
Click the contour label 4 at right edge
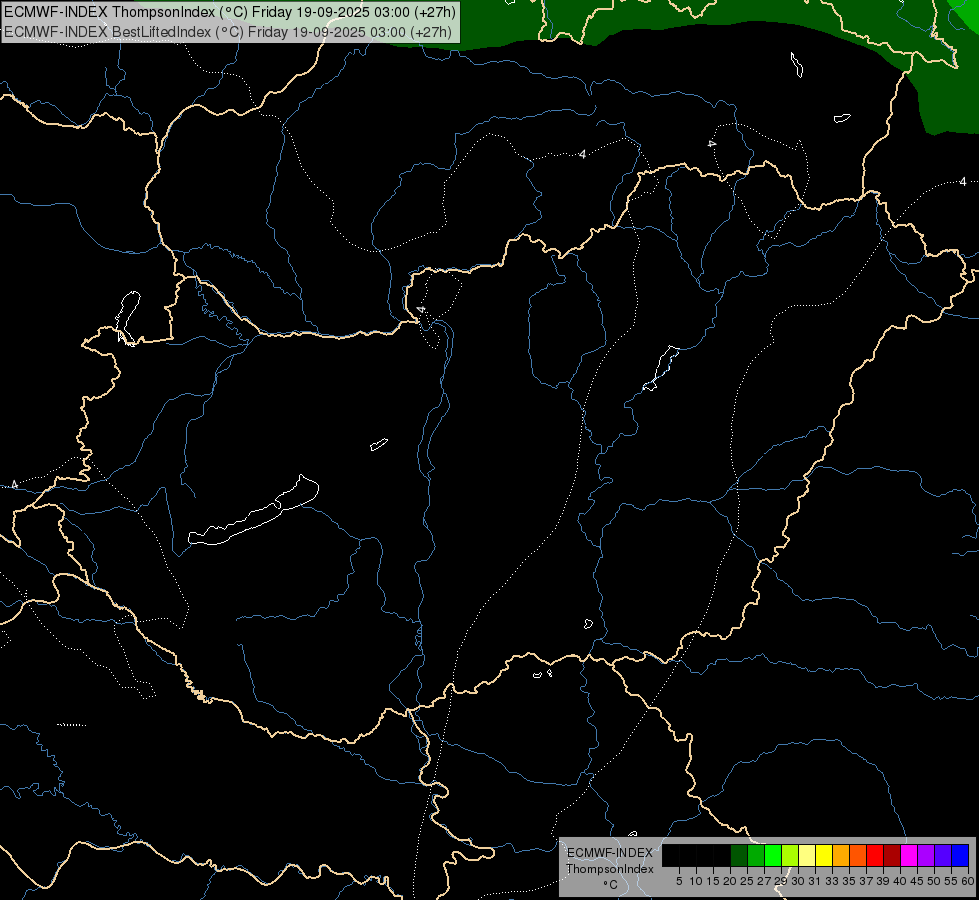(x=963, y=182)
